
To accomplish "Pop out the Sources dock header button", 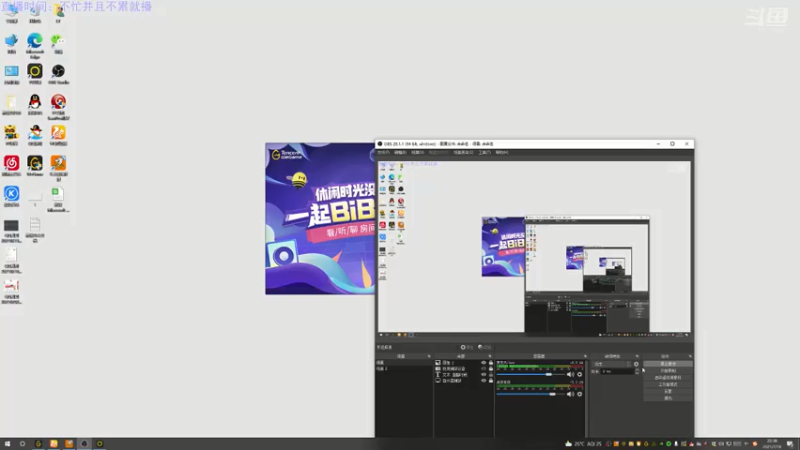I will (x=490, y=356).
